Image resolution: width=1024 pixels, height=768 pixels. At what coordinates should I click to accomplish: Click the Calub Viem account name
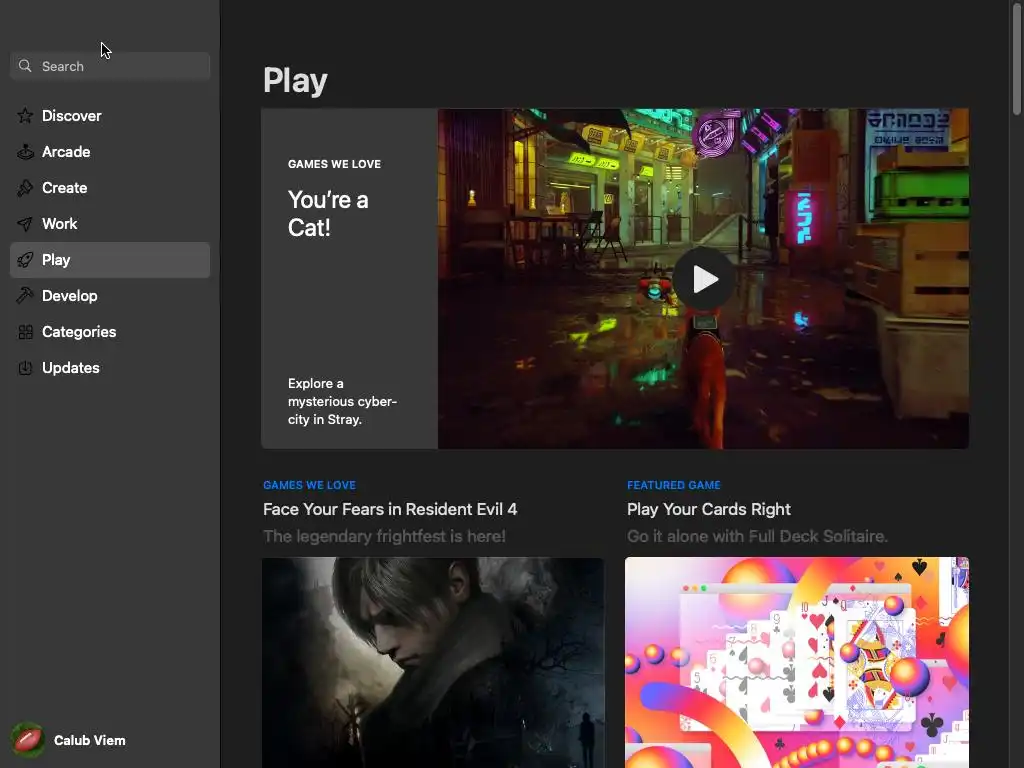click(89, 741)
